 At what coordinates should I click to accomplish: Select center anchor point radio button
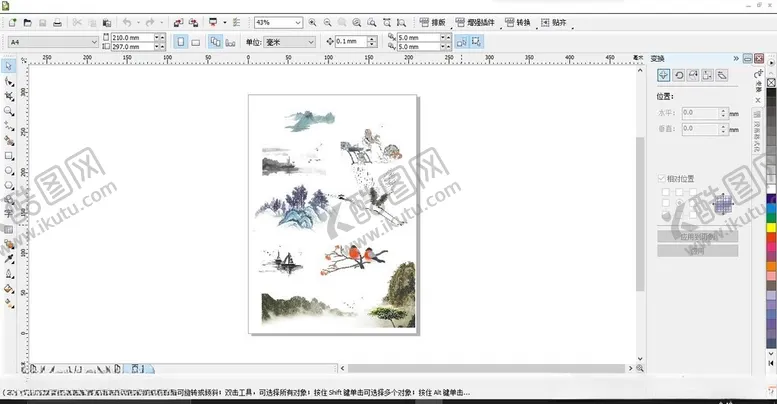(x=679, y=204)
